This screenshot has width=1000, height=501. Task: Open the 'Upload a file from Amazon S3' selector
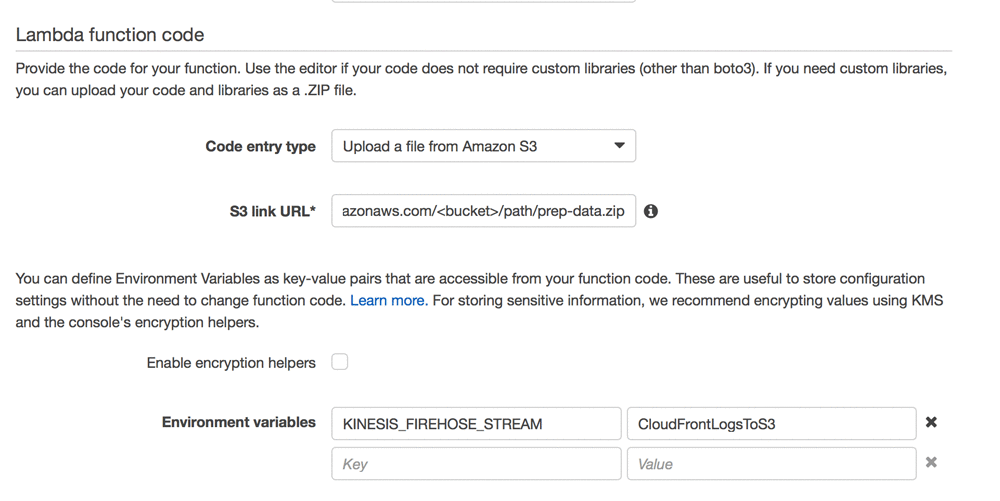click(x=483, y=146)
